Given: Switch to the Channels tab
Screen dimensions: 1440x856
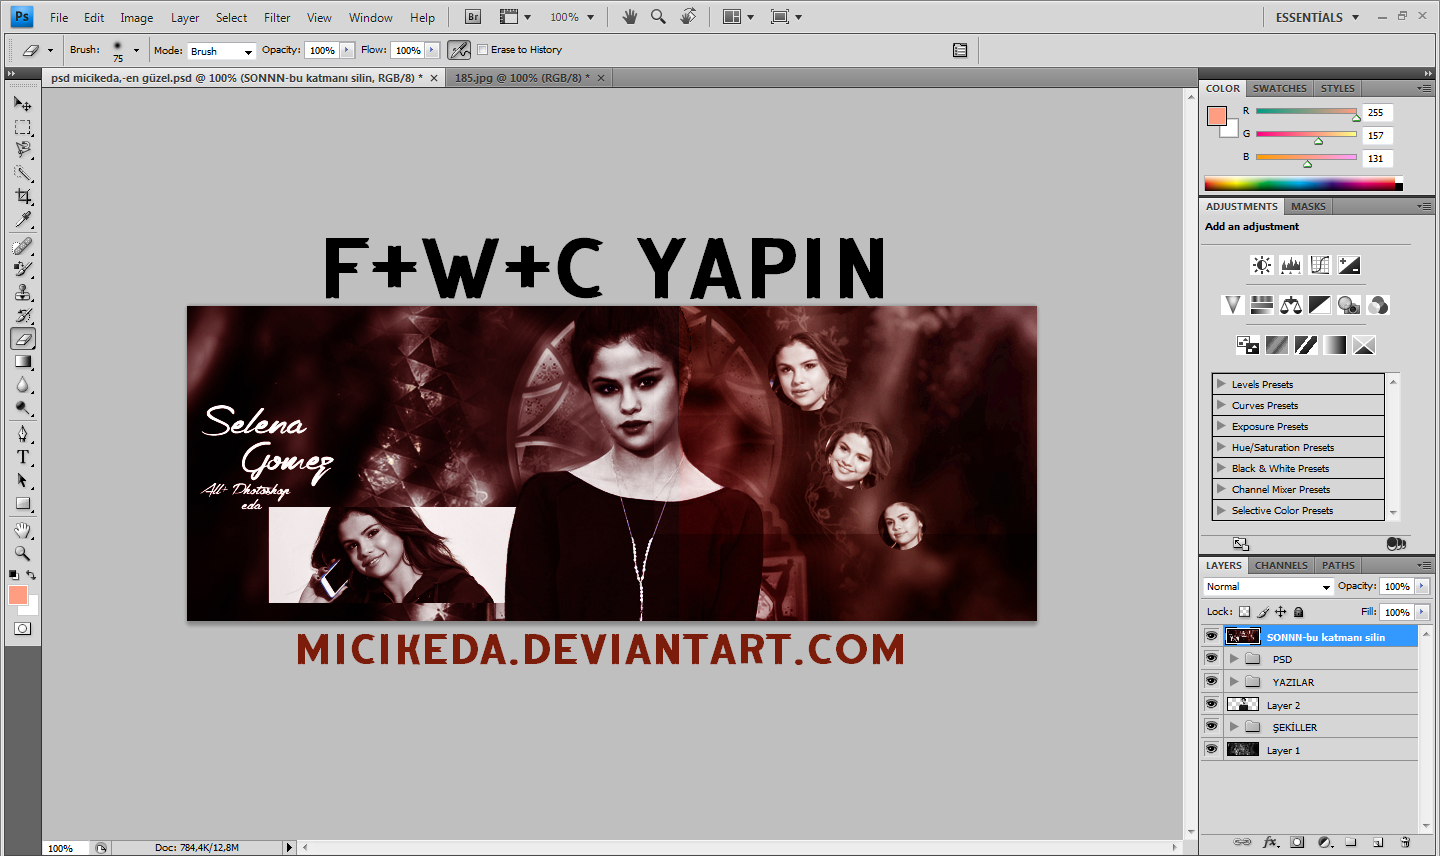Looking at the screenshot, I should coord(1281,565).
